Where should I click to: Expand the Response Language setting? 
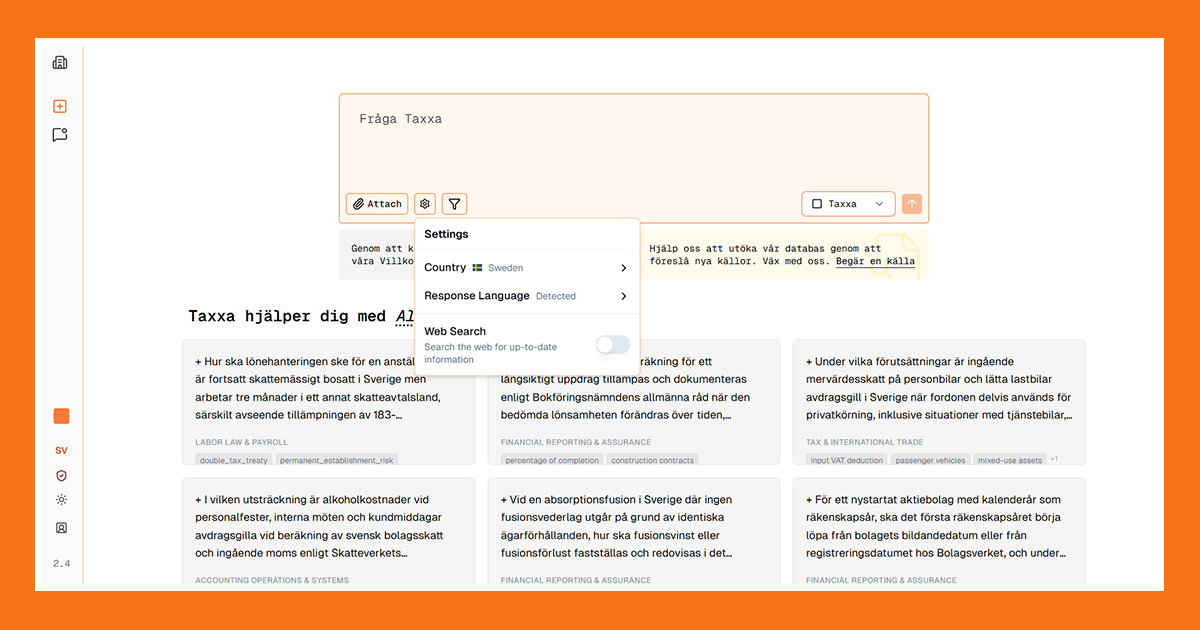[x=526, y=296]
